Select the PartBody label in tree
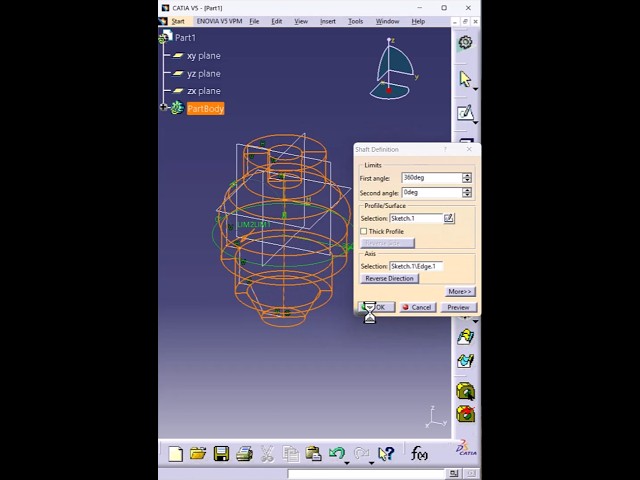 [x=205, y=109]
